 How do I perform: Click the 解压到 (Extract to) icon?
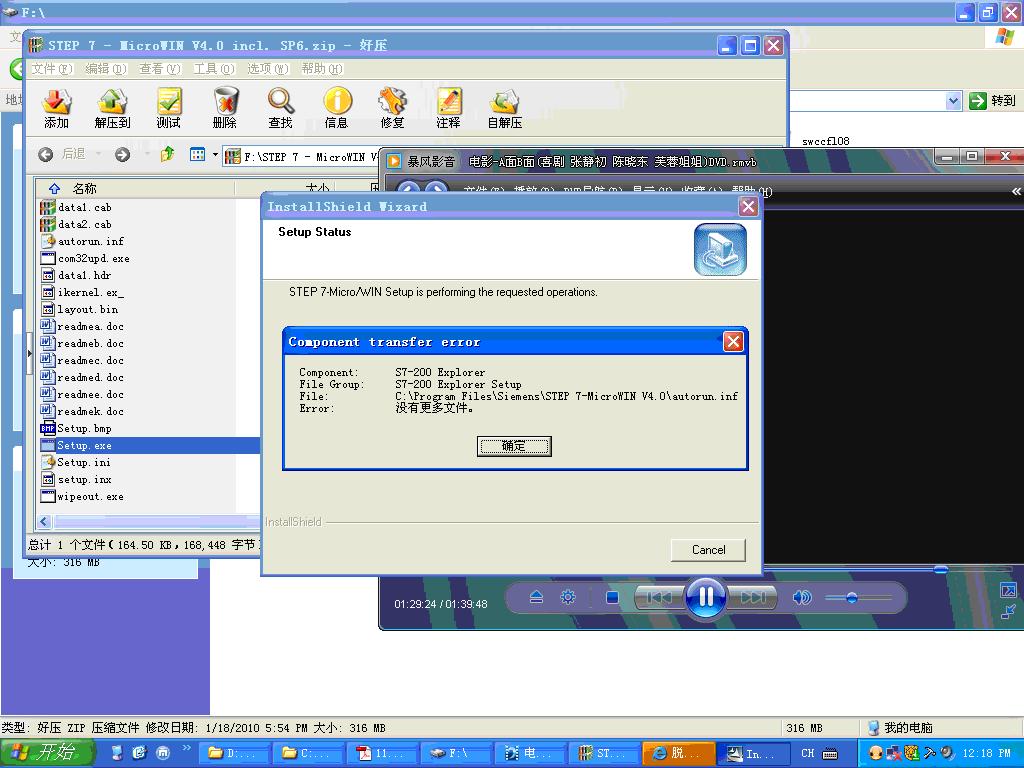click(x=112, y=108)
